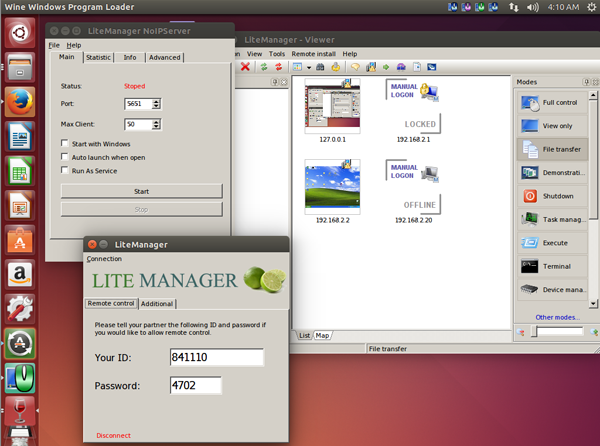Click the Start button in NoIPServer

point(142,191)
